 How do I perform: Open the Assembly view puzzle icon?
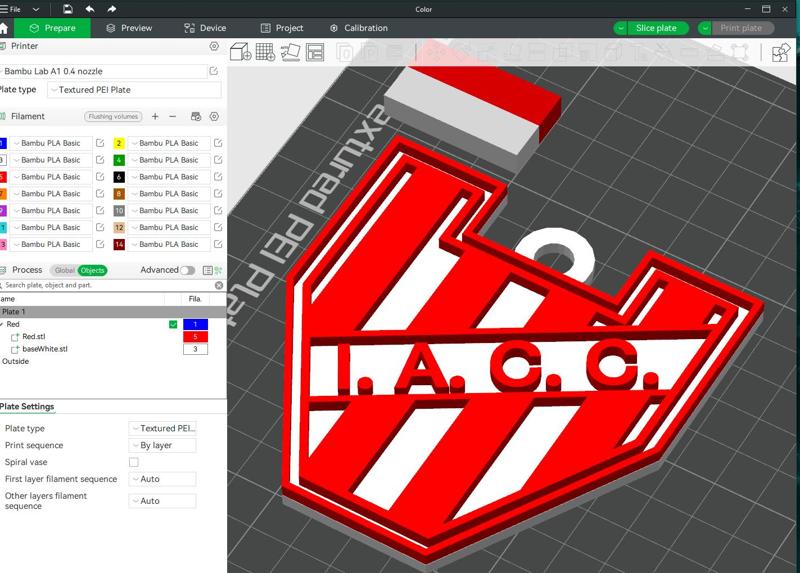click(x=781, y=52)
